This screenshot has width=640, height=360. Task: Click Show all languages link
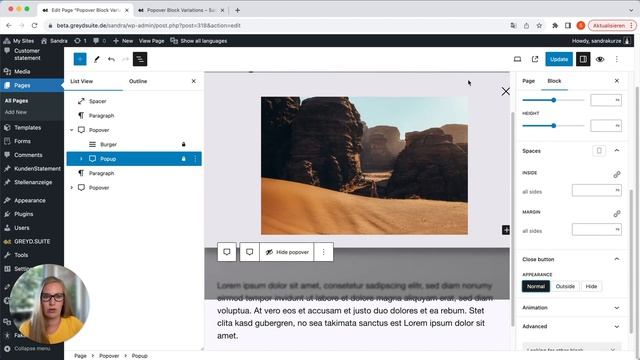(x=199, y=41)
